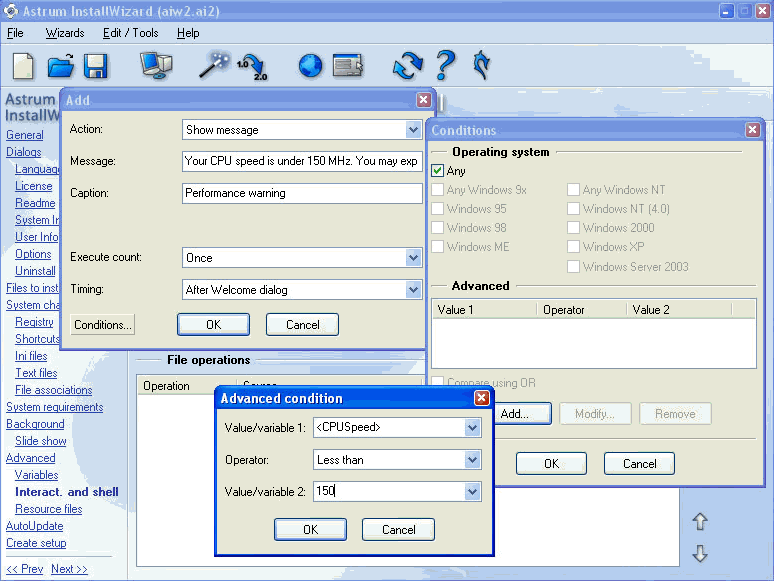Close the Advanced condition dialog
The width and height of the screenshot is (774, 581).
pos(481,397)
